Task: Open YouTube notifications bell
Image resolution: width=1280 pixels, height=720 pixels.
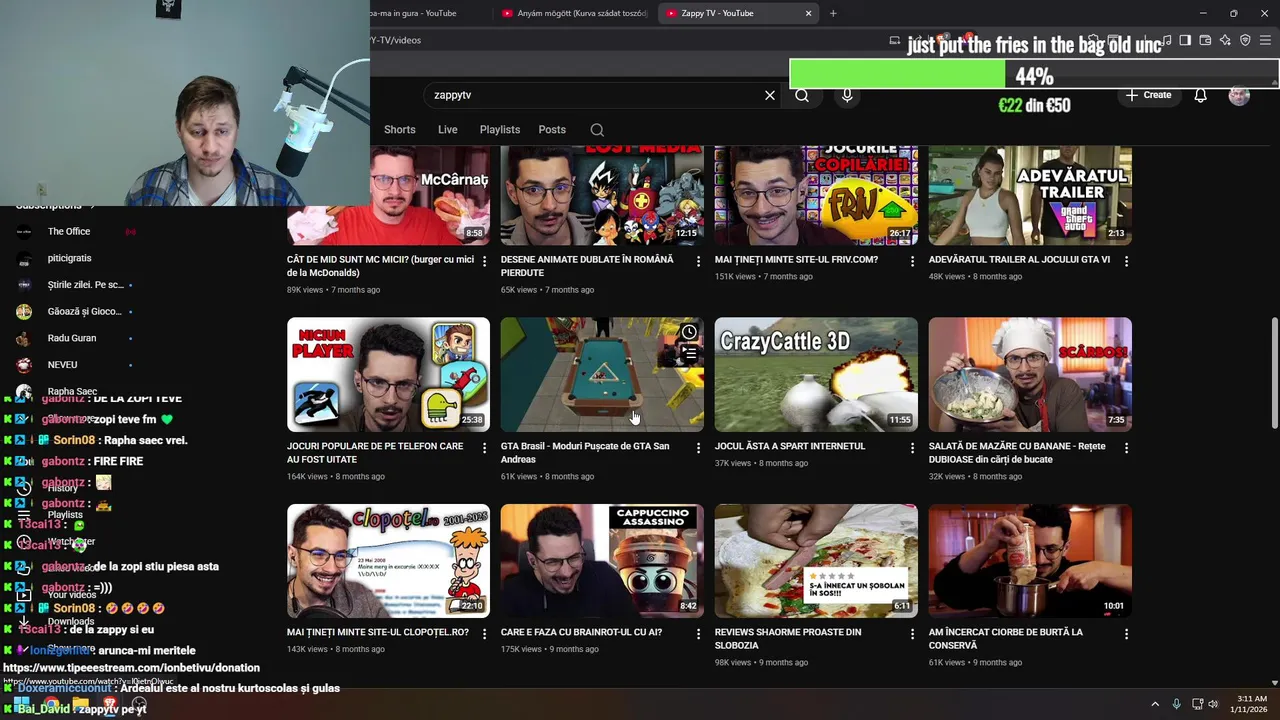Action: pos(1200,95)
